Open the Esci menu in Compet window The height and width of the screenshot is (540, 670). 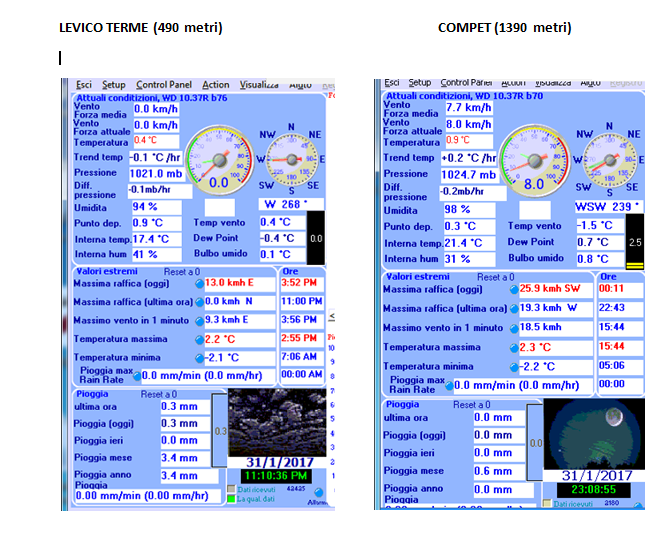(x=392, y=83)
